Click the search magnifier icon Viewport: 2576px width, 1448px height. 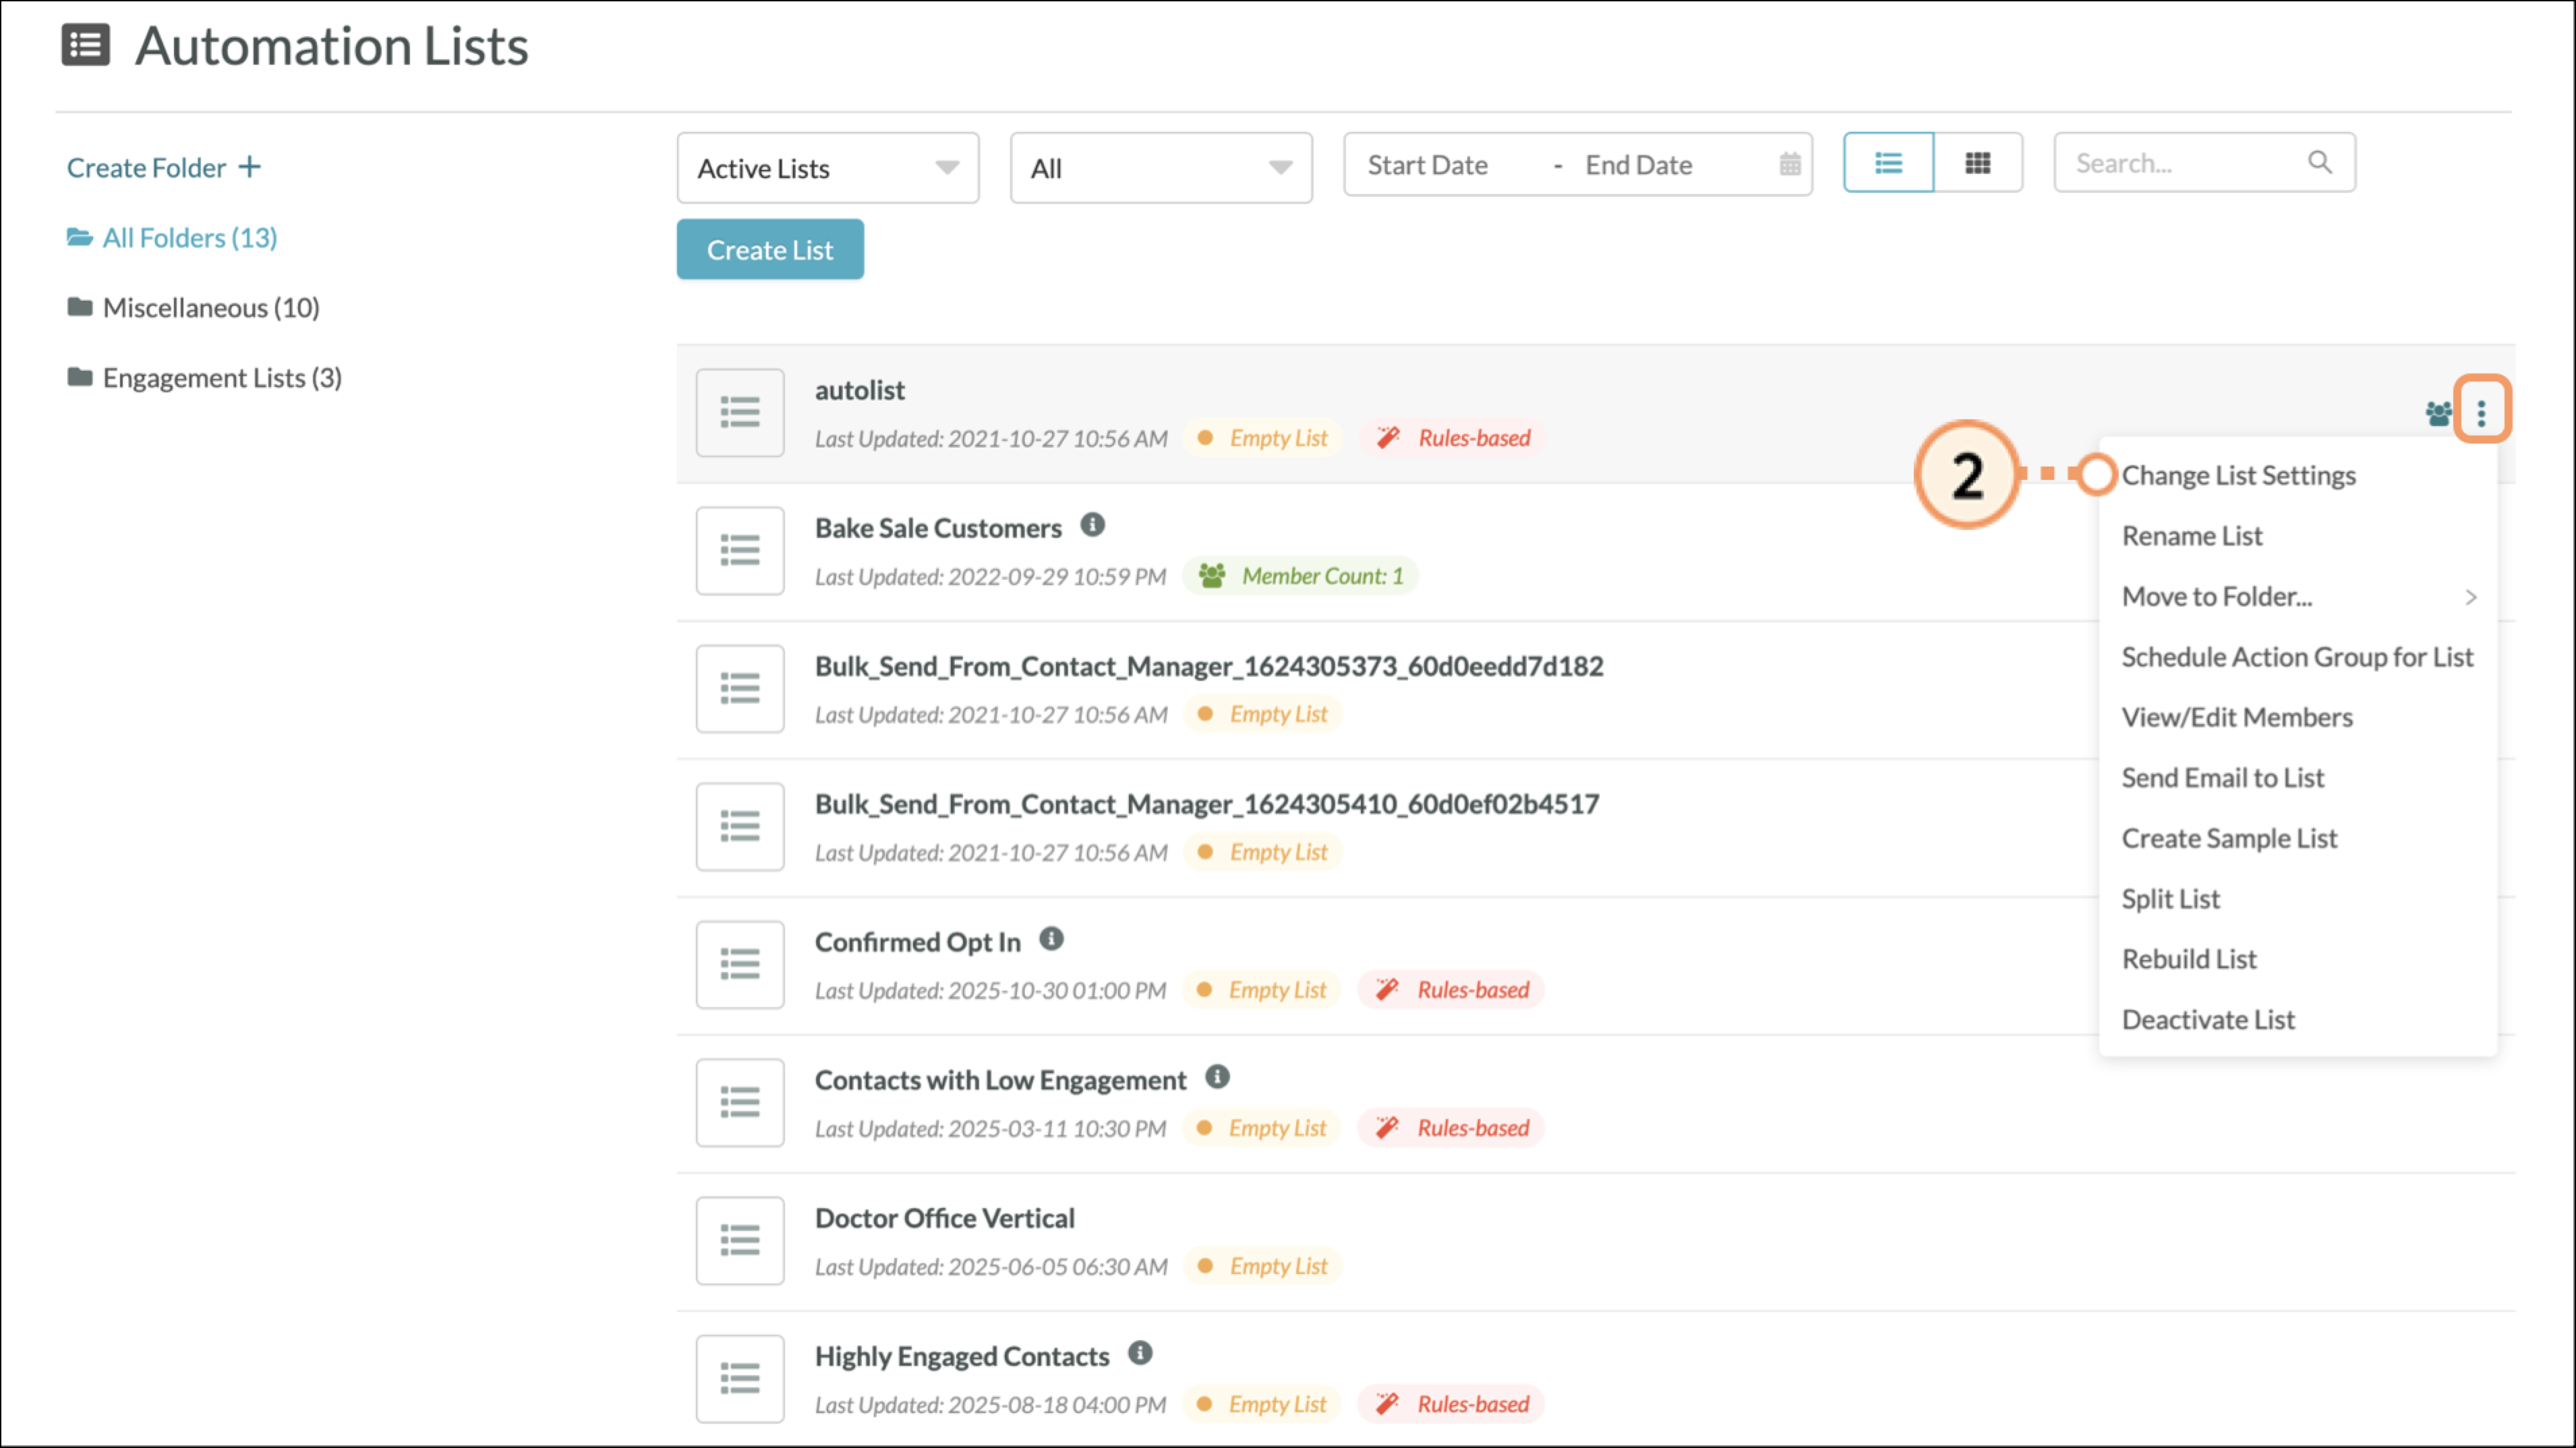(x=2319, y=162)
